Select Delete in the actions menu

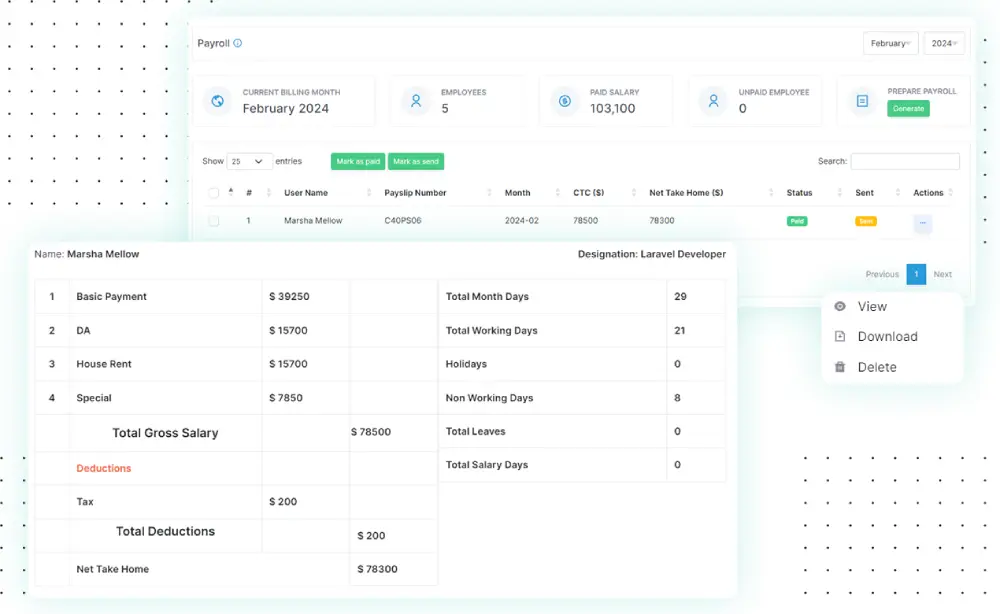coord(876,367)
